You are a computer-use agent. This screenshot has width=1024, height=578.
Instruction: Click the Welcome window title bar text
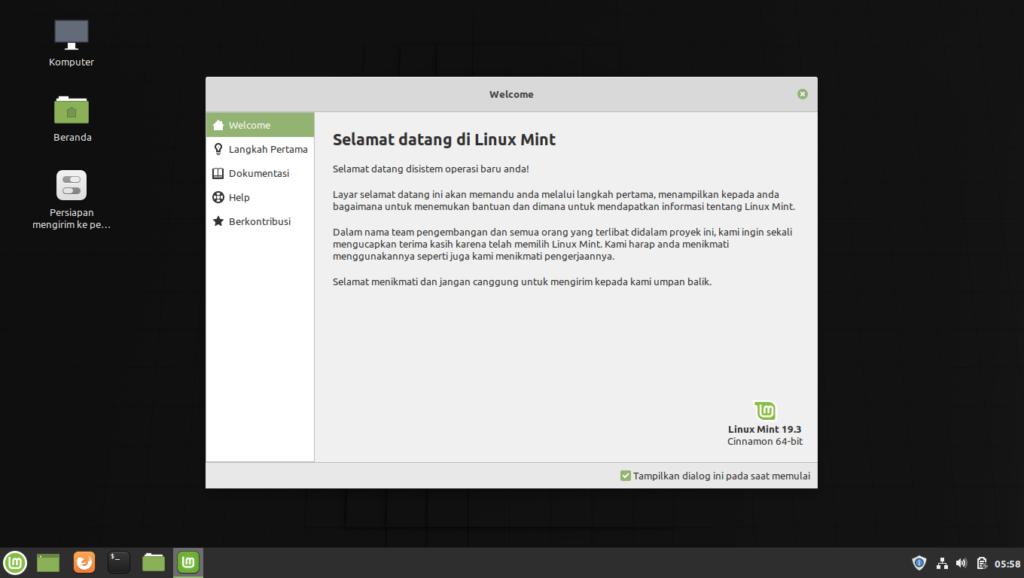(x=511, y=94)
